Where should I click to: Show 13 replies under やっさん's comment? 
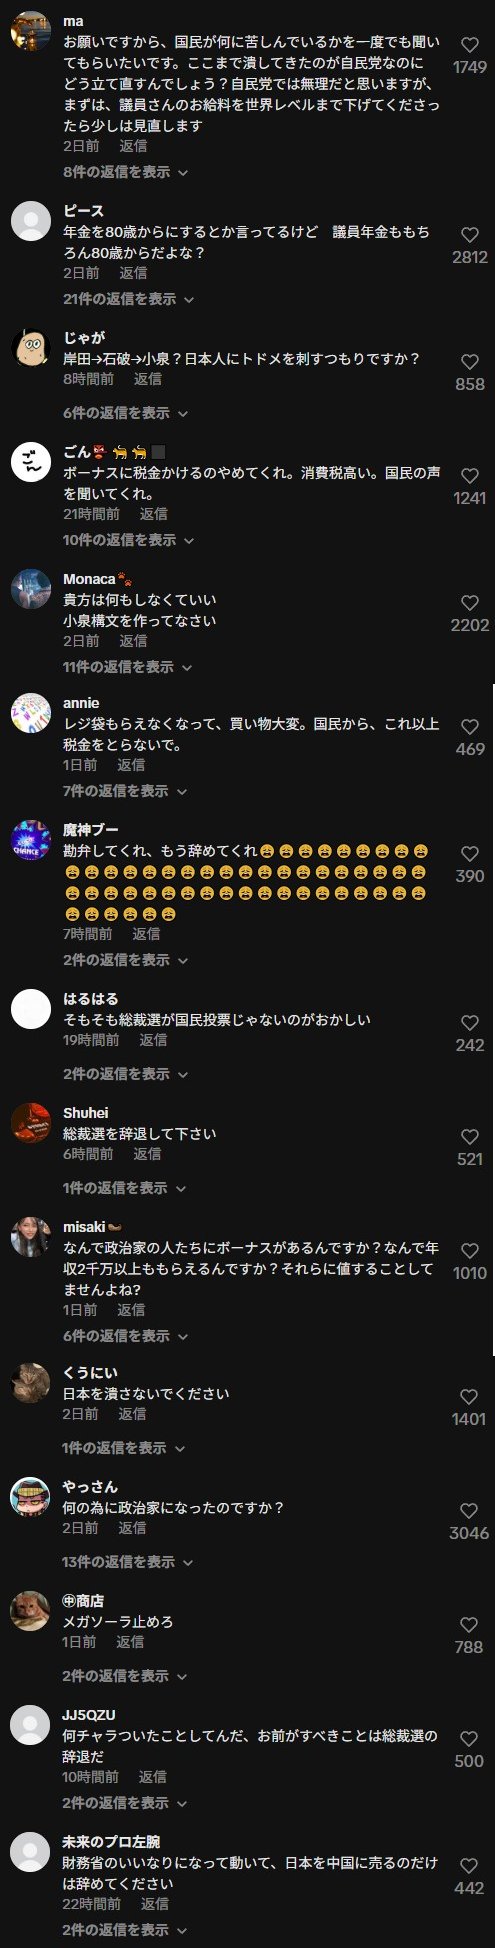coord(128,1562)
